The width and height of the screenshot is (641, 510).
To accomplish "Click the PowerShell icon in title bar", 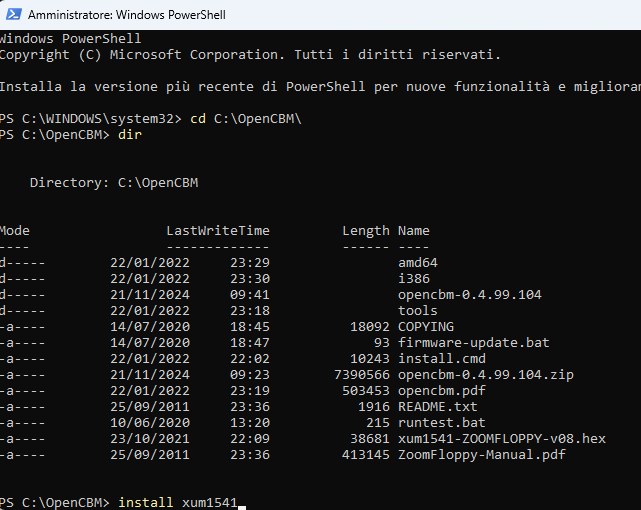I will click(13, 15).
